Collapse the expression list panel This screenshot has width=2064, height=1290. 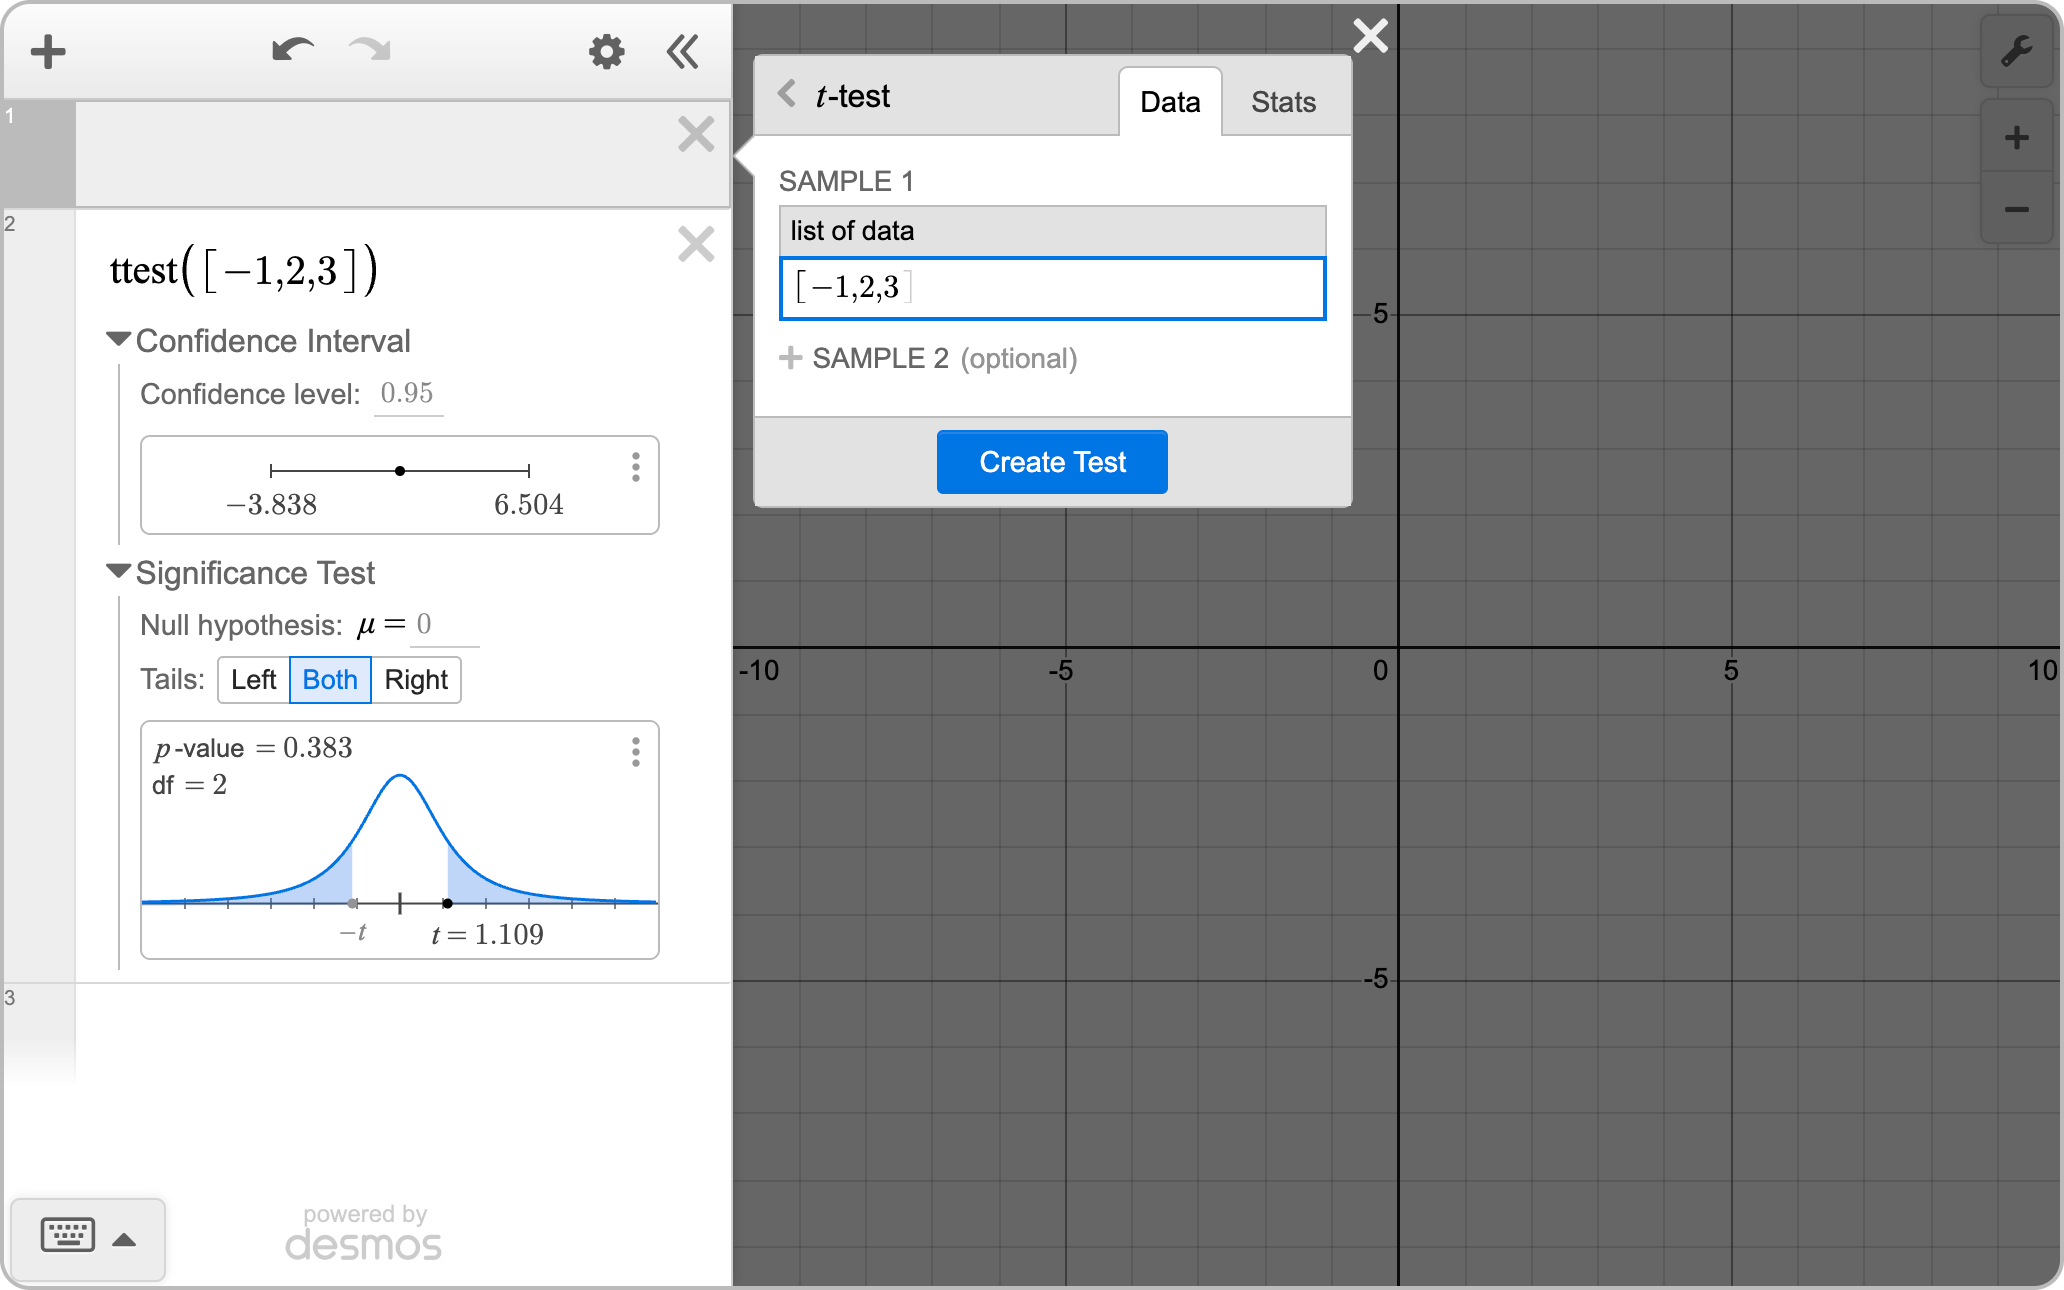pos(683,51)
